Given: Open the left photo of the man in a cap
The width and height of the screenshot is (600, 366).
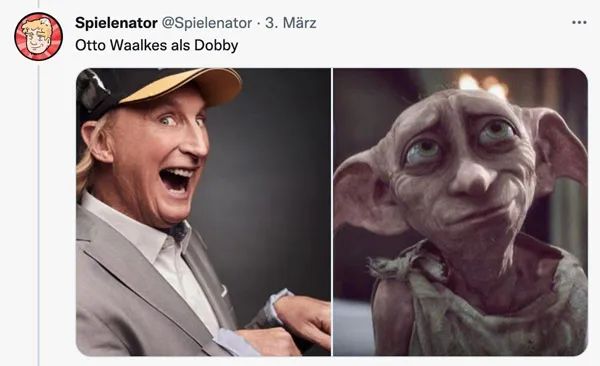Looking at the screenshot, I should [x=203, y=212].
